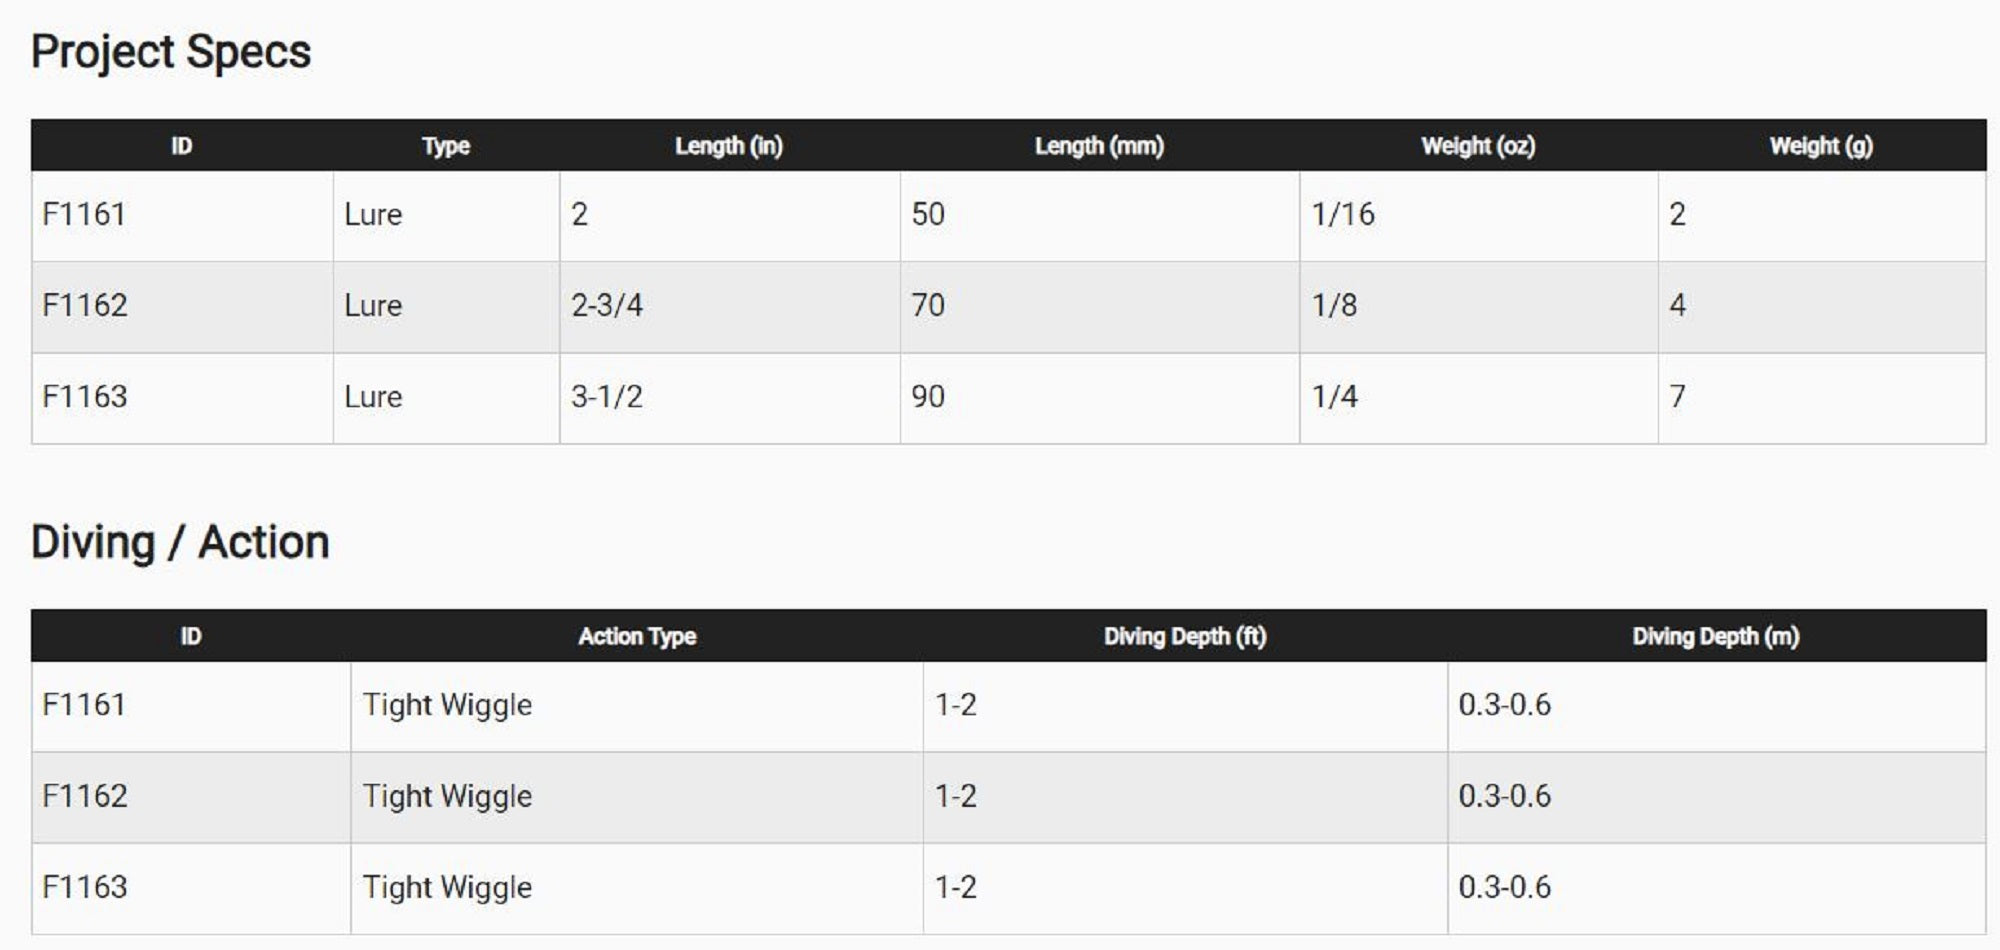This screenshot has height=950, width=2000.
Task: Select the 2-3/4 length cell
Action: [x=607, y=305]
